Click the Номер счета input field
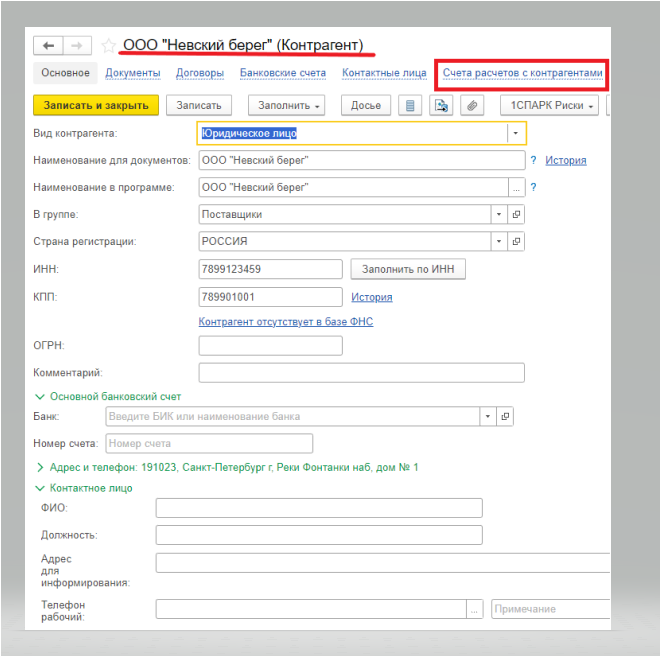 209,444
